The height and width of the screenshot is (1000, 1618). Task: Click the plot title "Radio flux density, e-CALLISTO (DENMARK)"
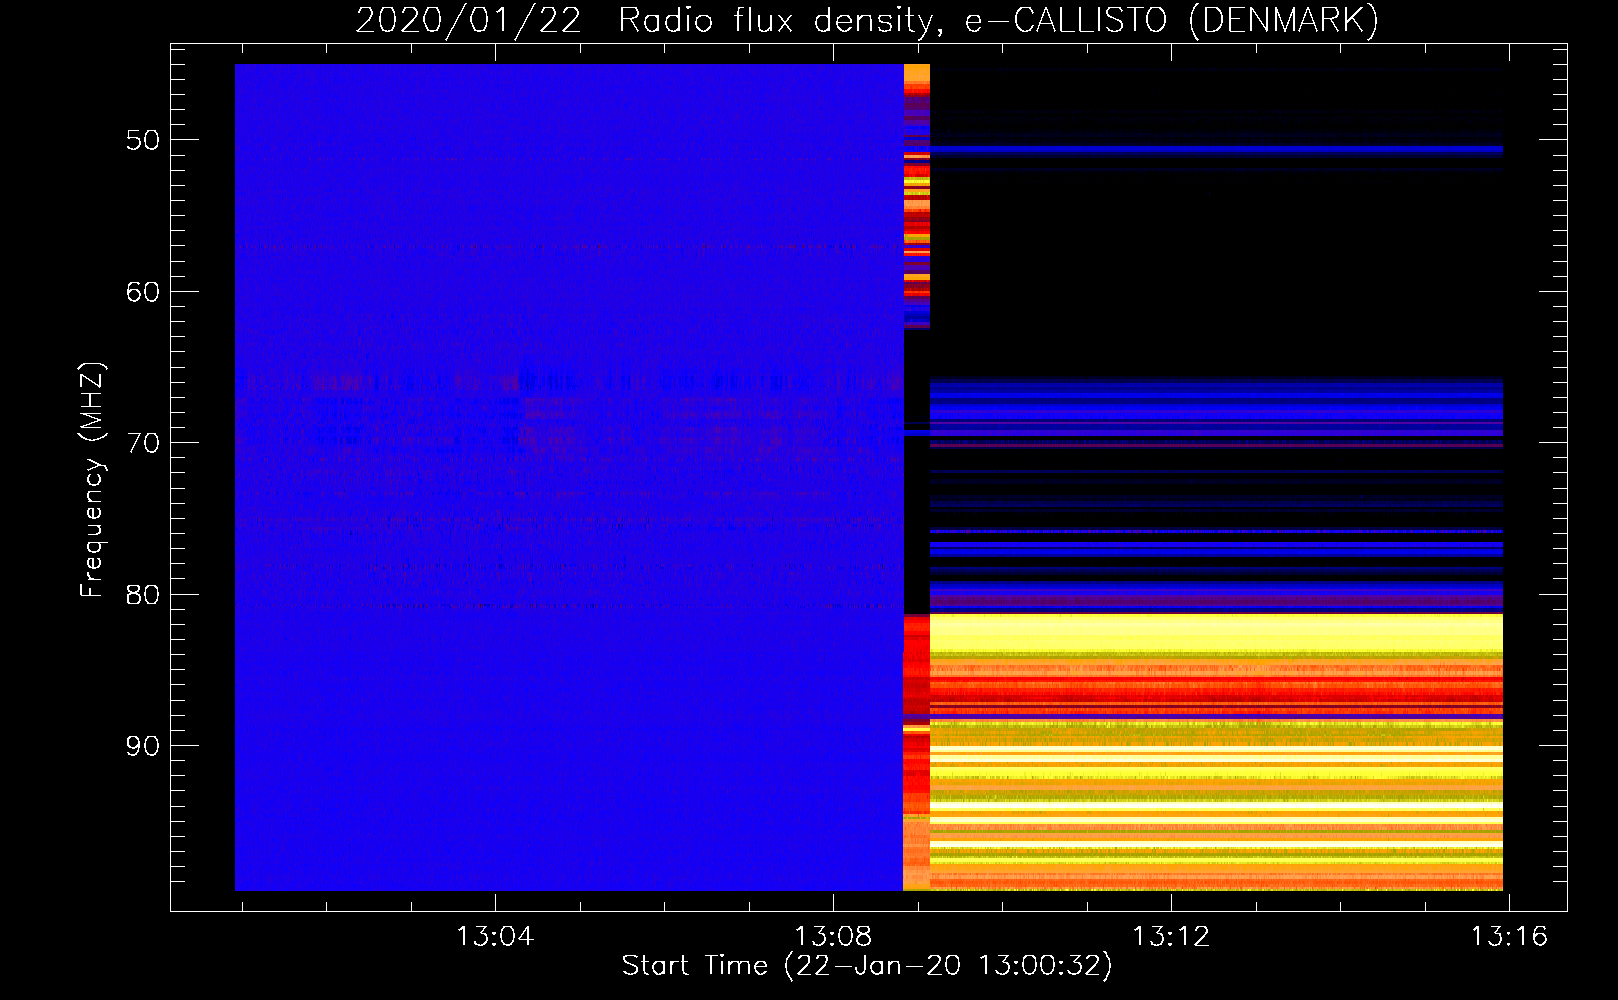[998, 21]
